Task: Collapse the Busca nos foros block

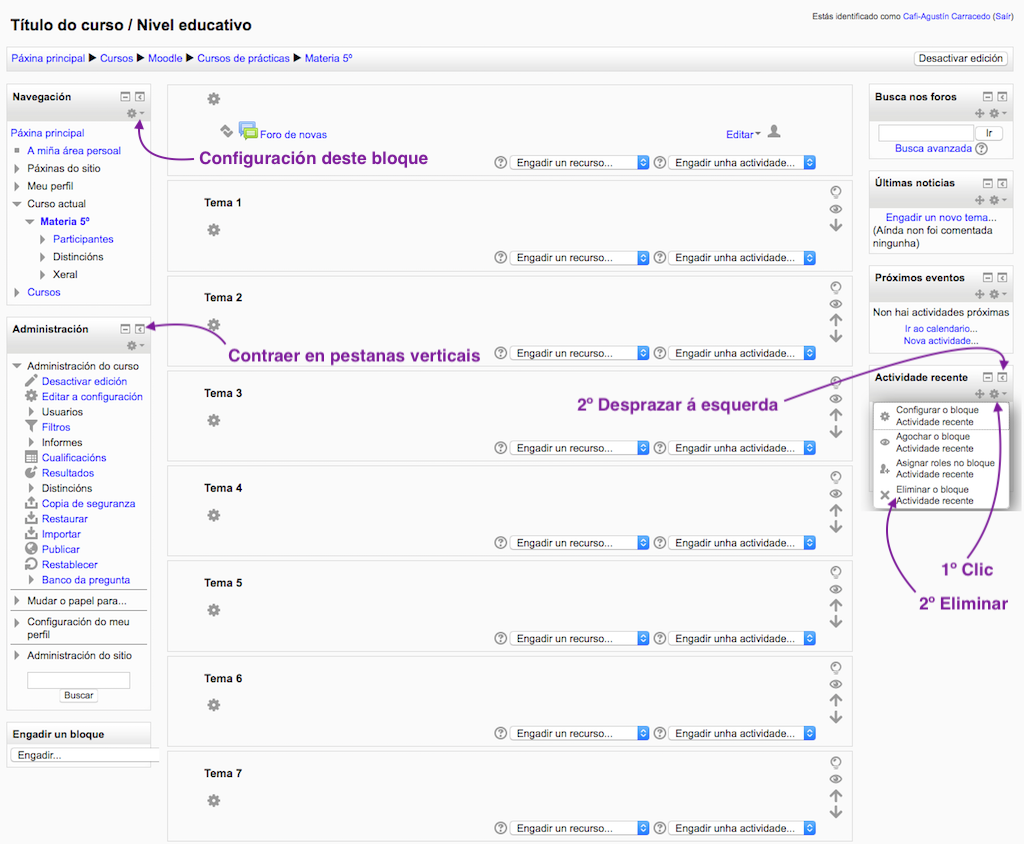Action: [987, 97]
